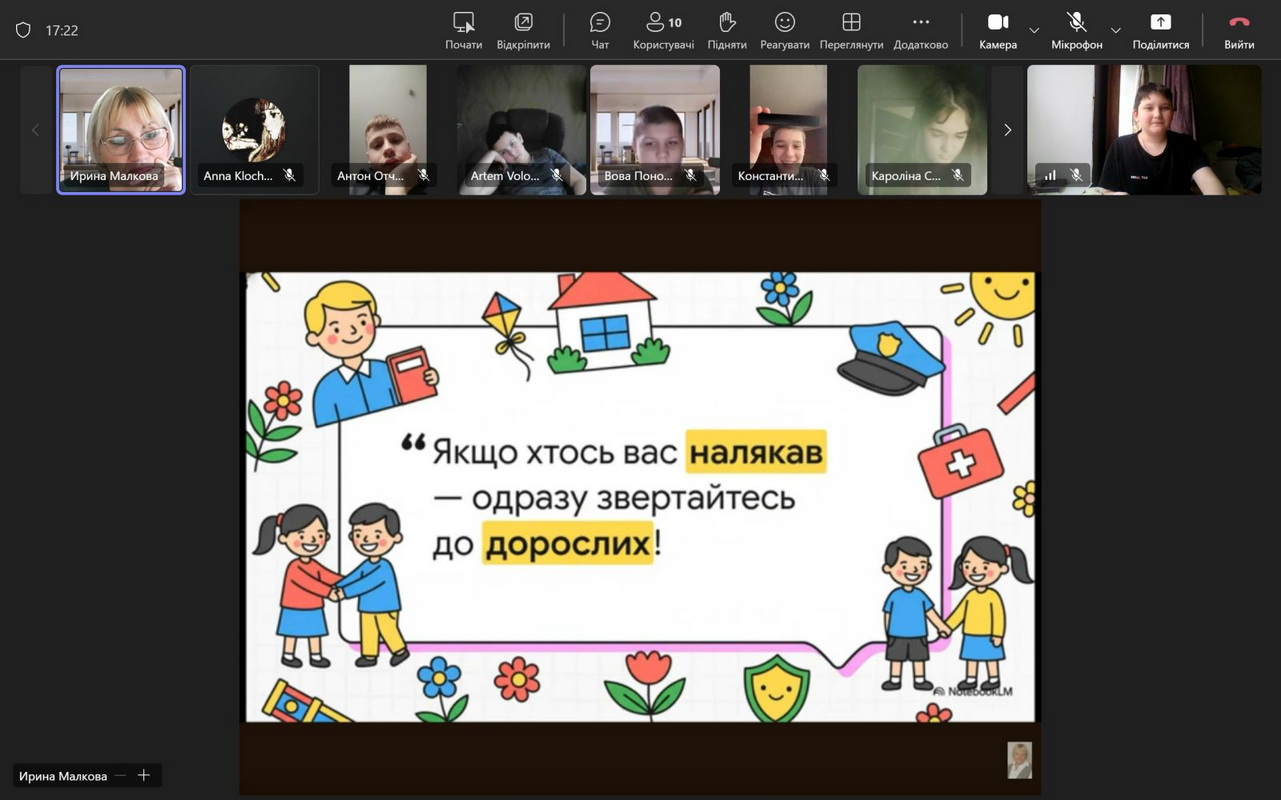Zoom out the shared content with minus
Screen dimensions: 1281x800
point(121,776)
